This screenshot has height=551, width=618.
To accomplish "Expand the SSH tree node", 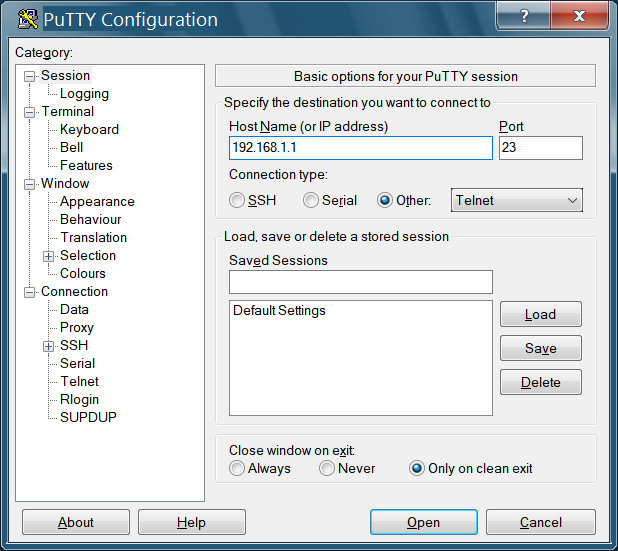I will pos(48,346).
